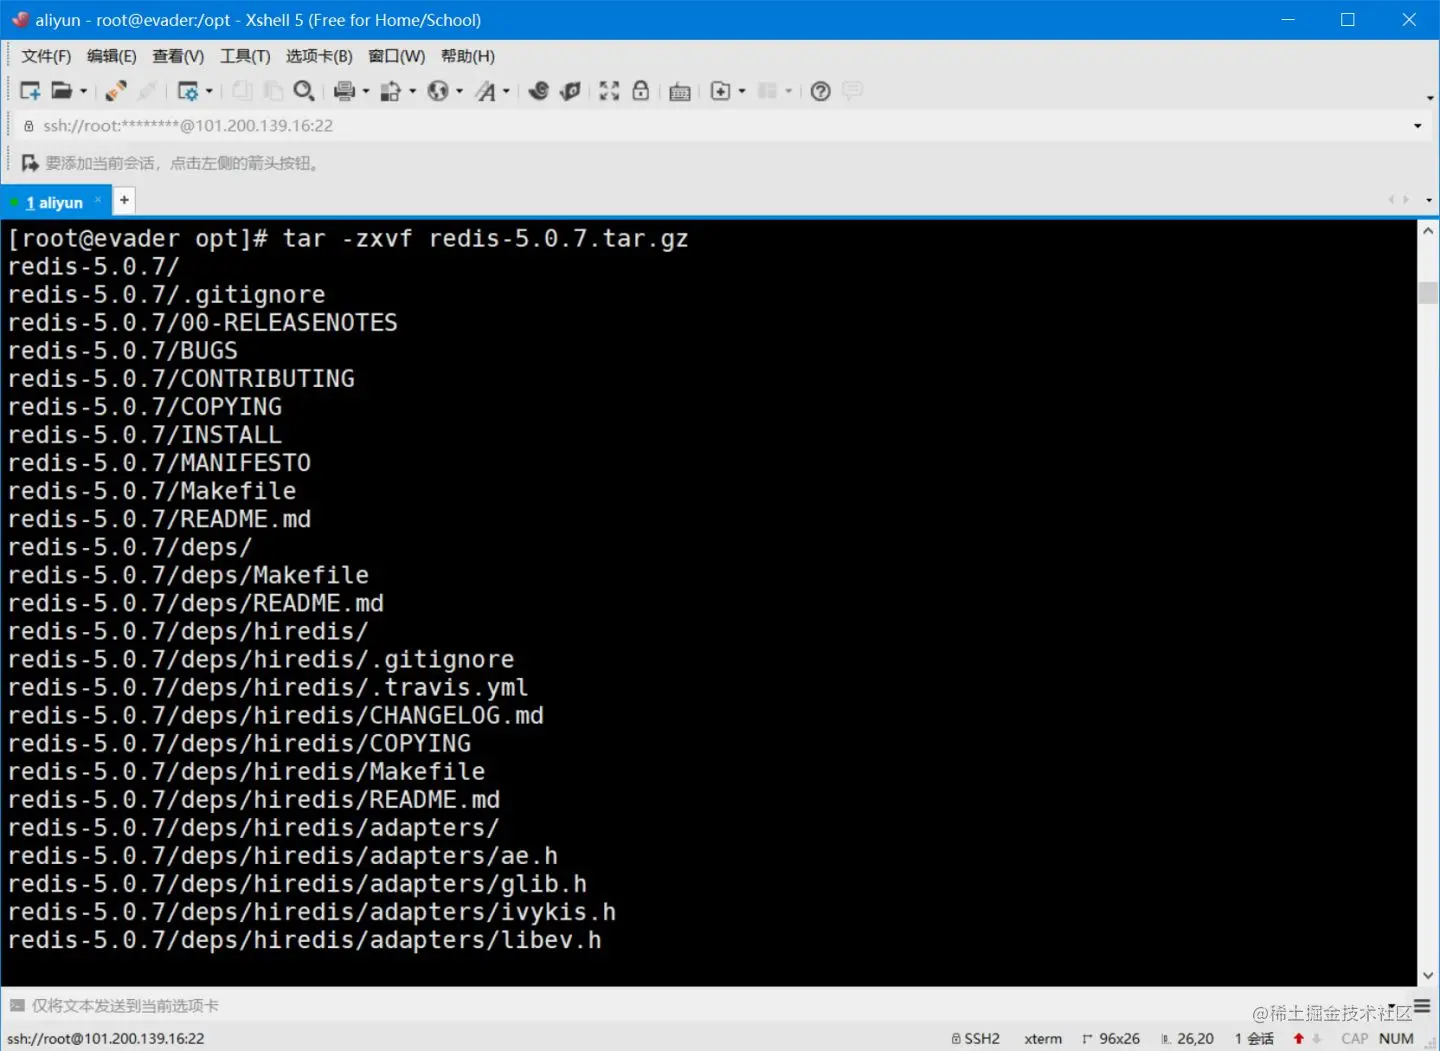This screenshot has height=1051, width=1440.
Task: Expand the Open Session dropdown arrow
Action: [84, 91]
